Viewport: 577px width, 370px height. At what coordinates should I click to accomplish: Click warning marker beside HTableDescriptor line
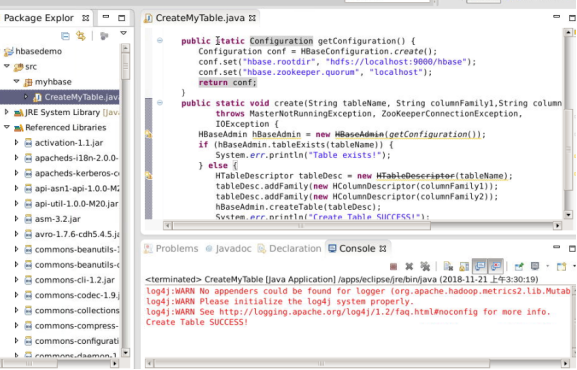(x=149, y=175)
